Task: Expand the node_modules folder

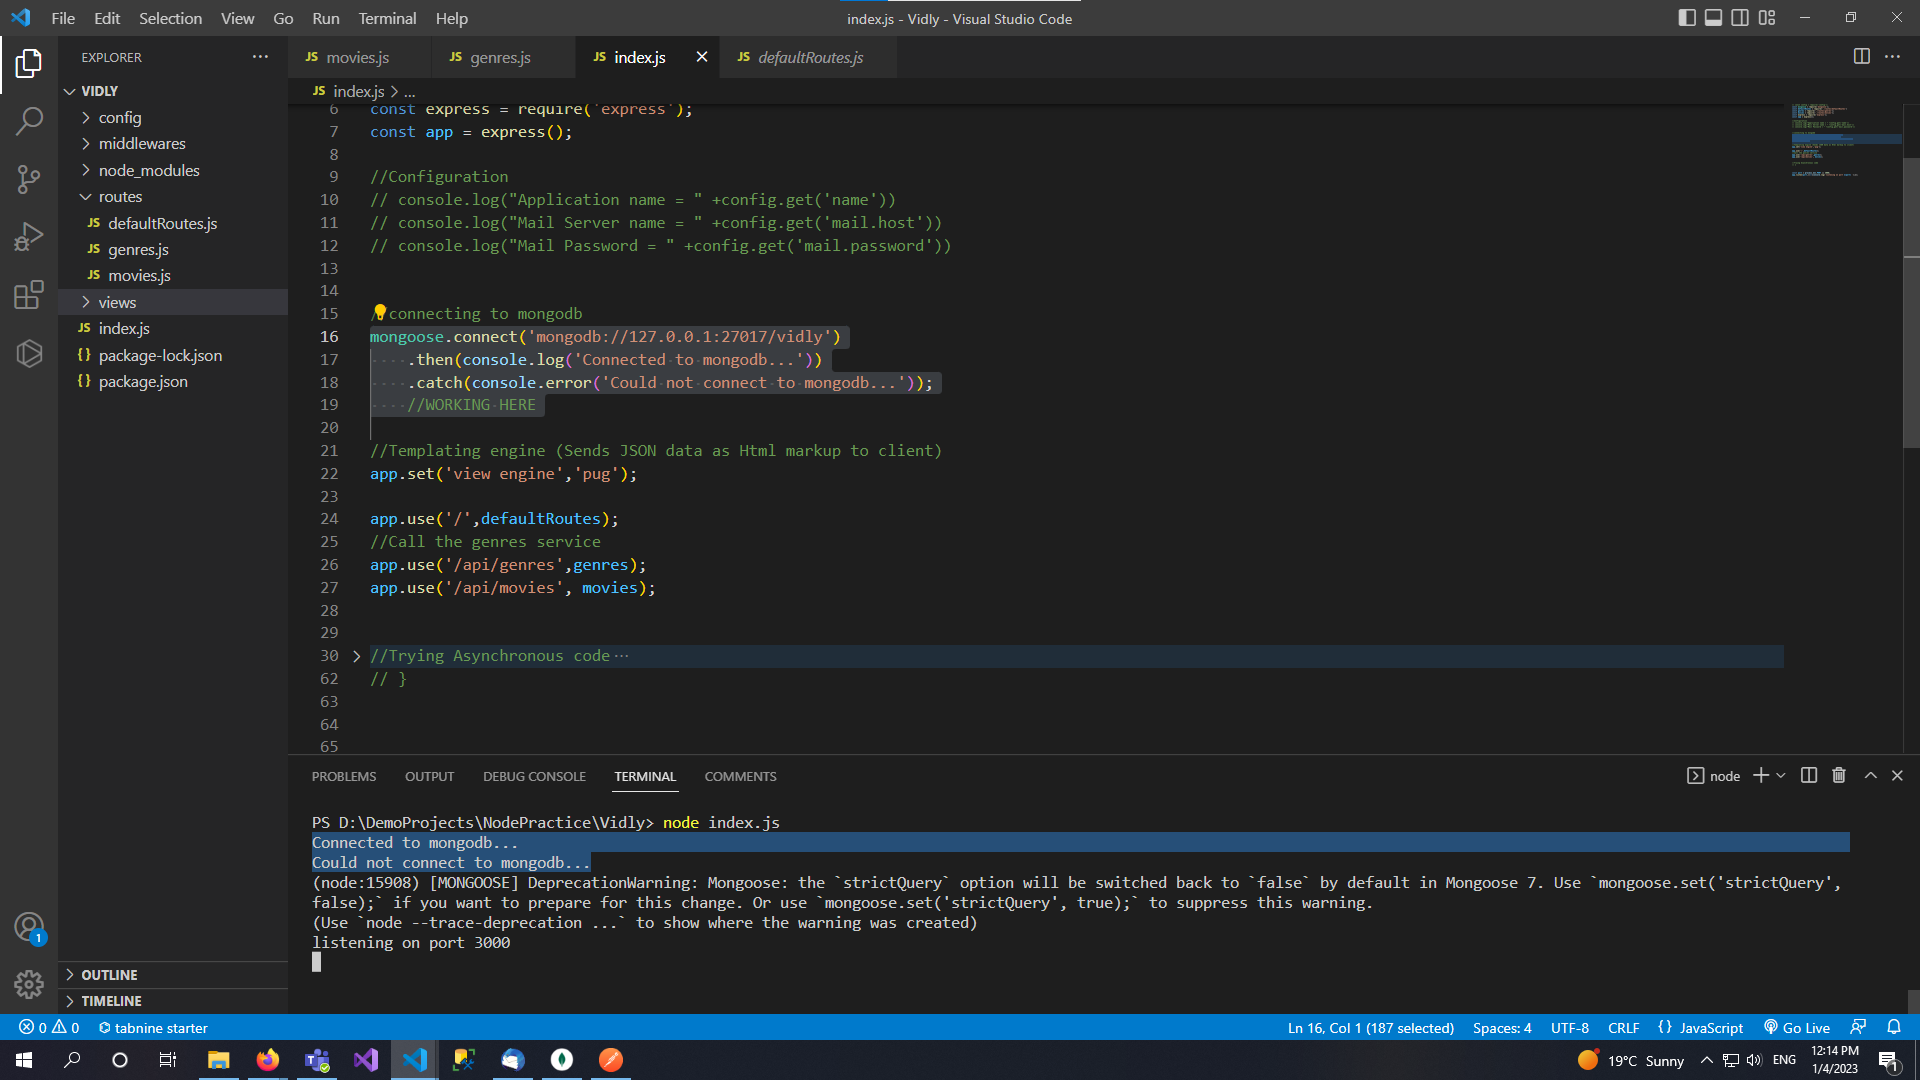Action: [x=172, y=171]
